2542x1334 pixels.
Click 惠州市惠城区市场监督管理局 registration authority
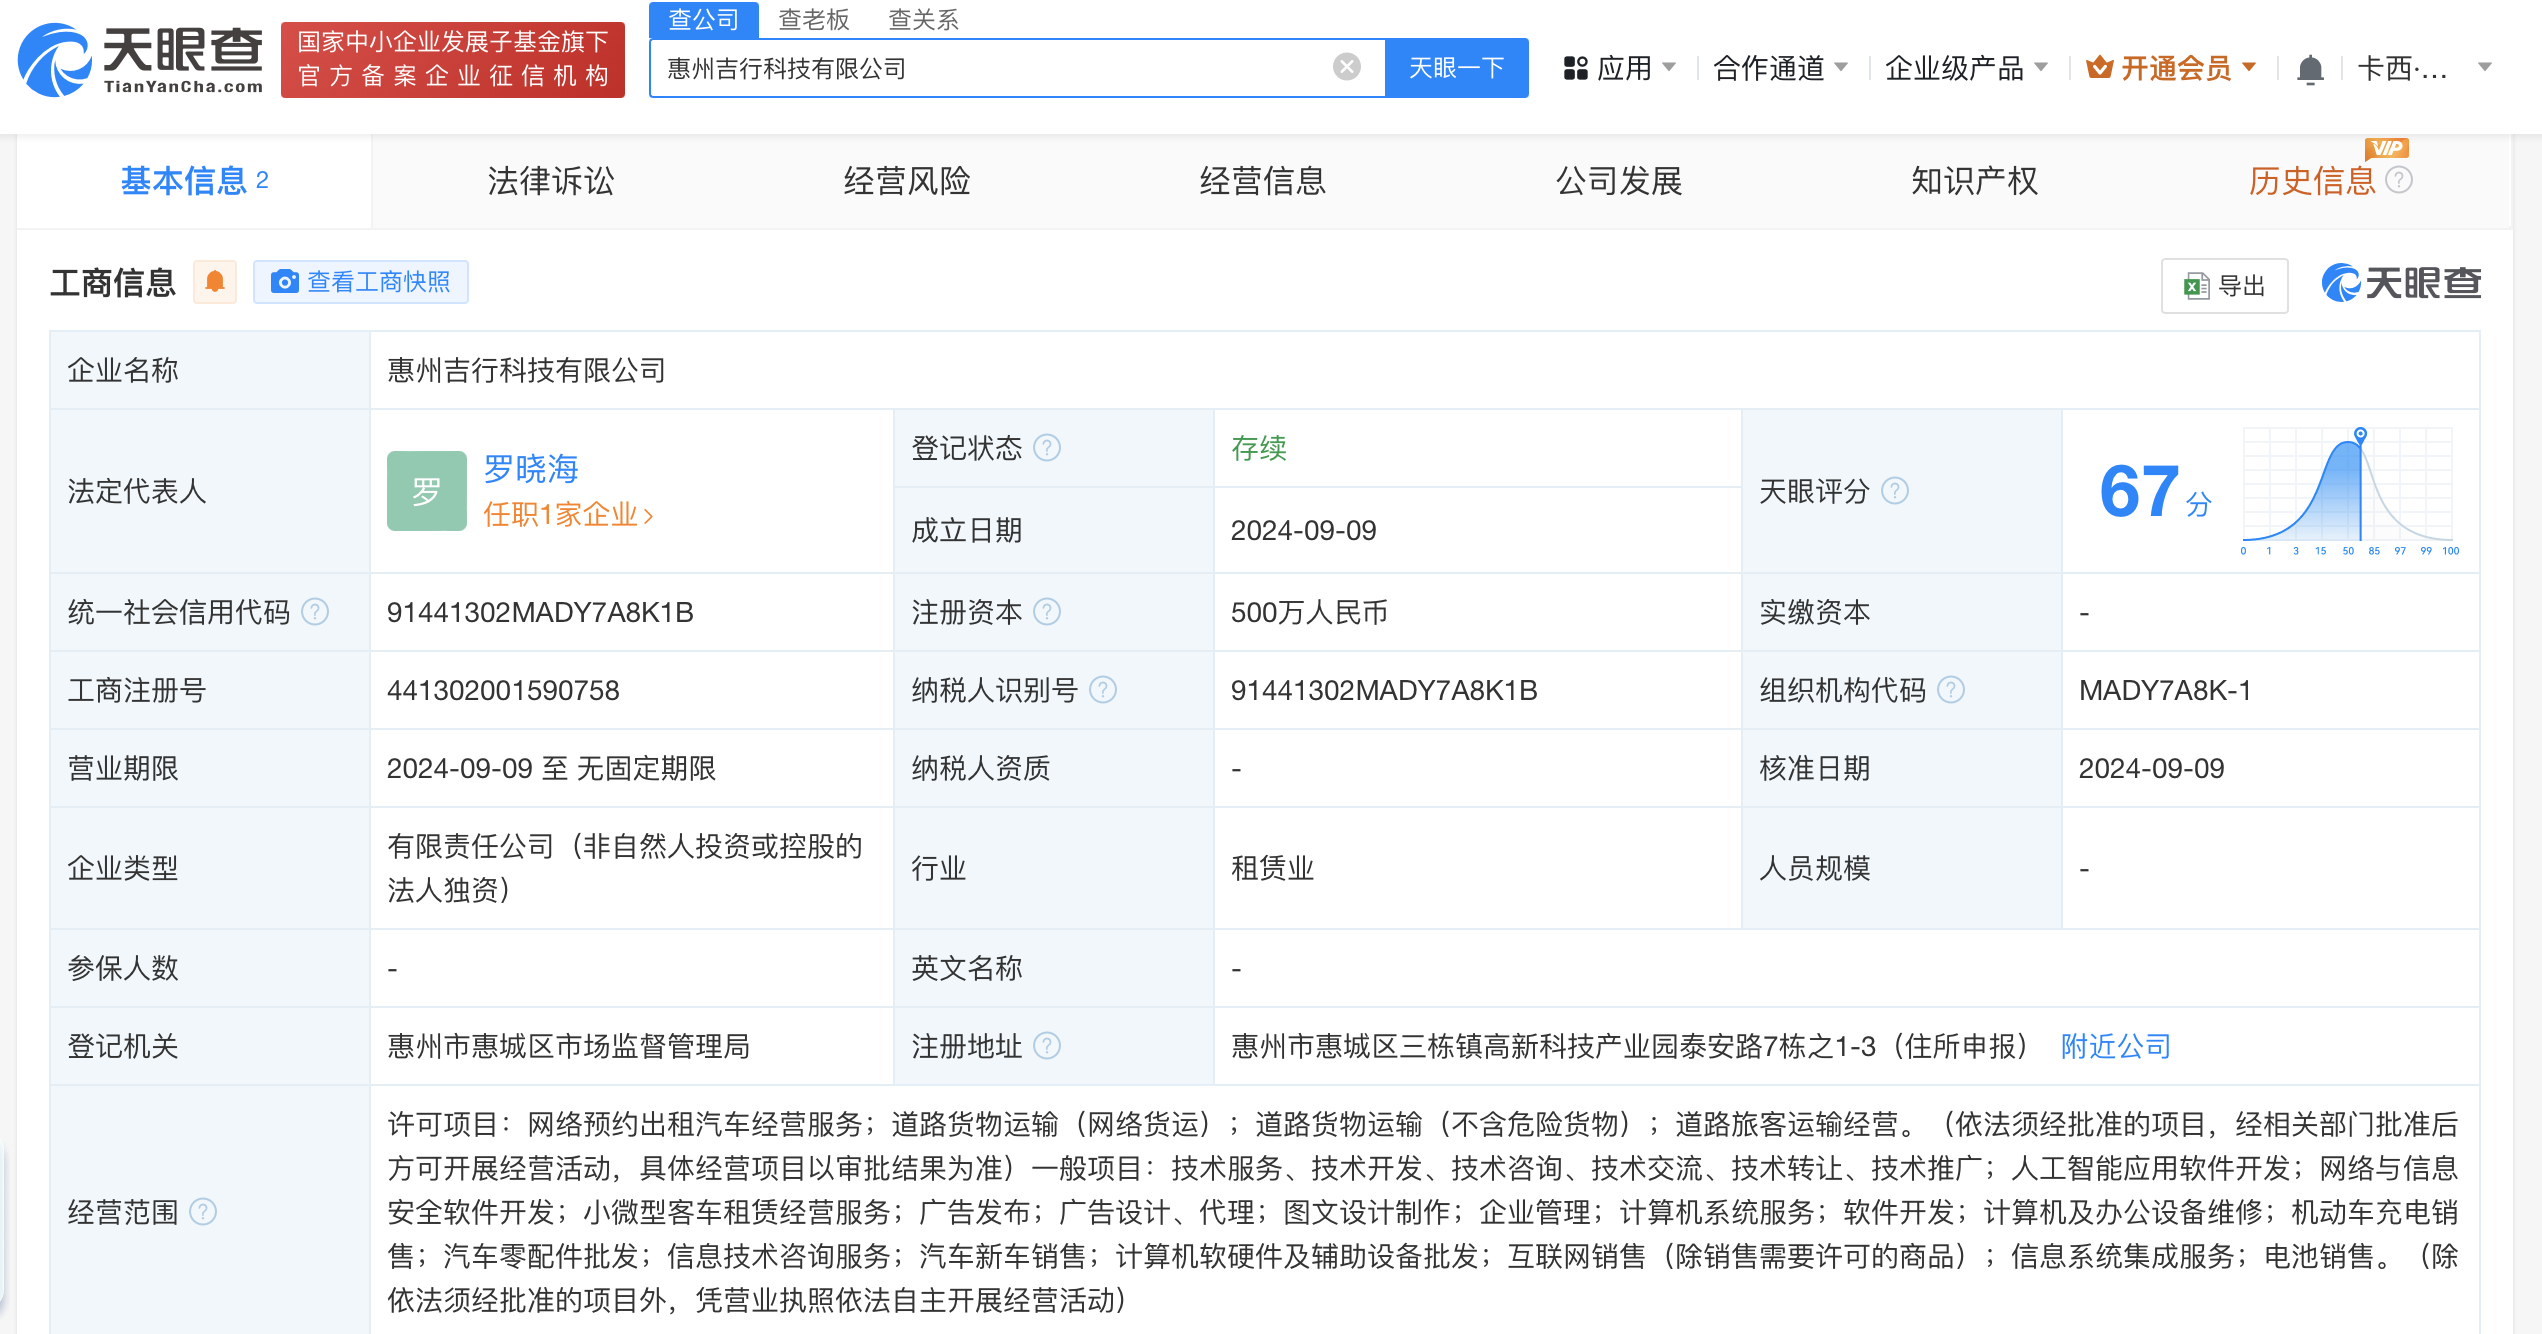(569, 1046)
